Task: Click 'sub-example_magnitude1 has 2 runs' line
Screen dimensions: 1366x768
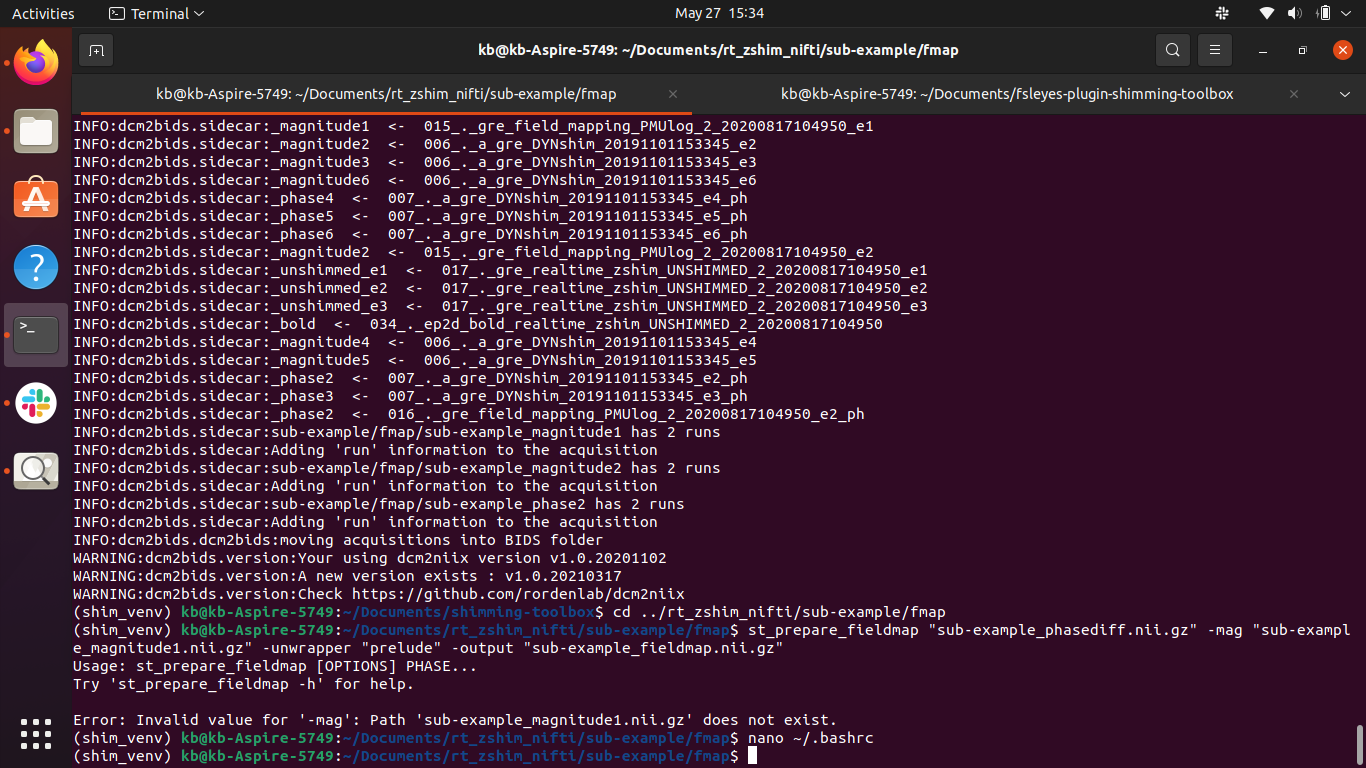Action: point(397,432)
